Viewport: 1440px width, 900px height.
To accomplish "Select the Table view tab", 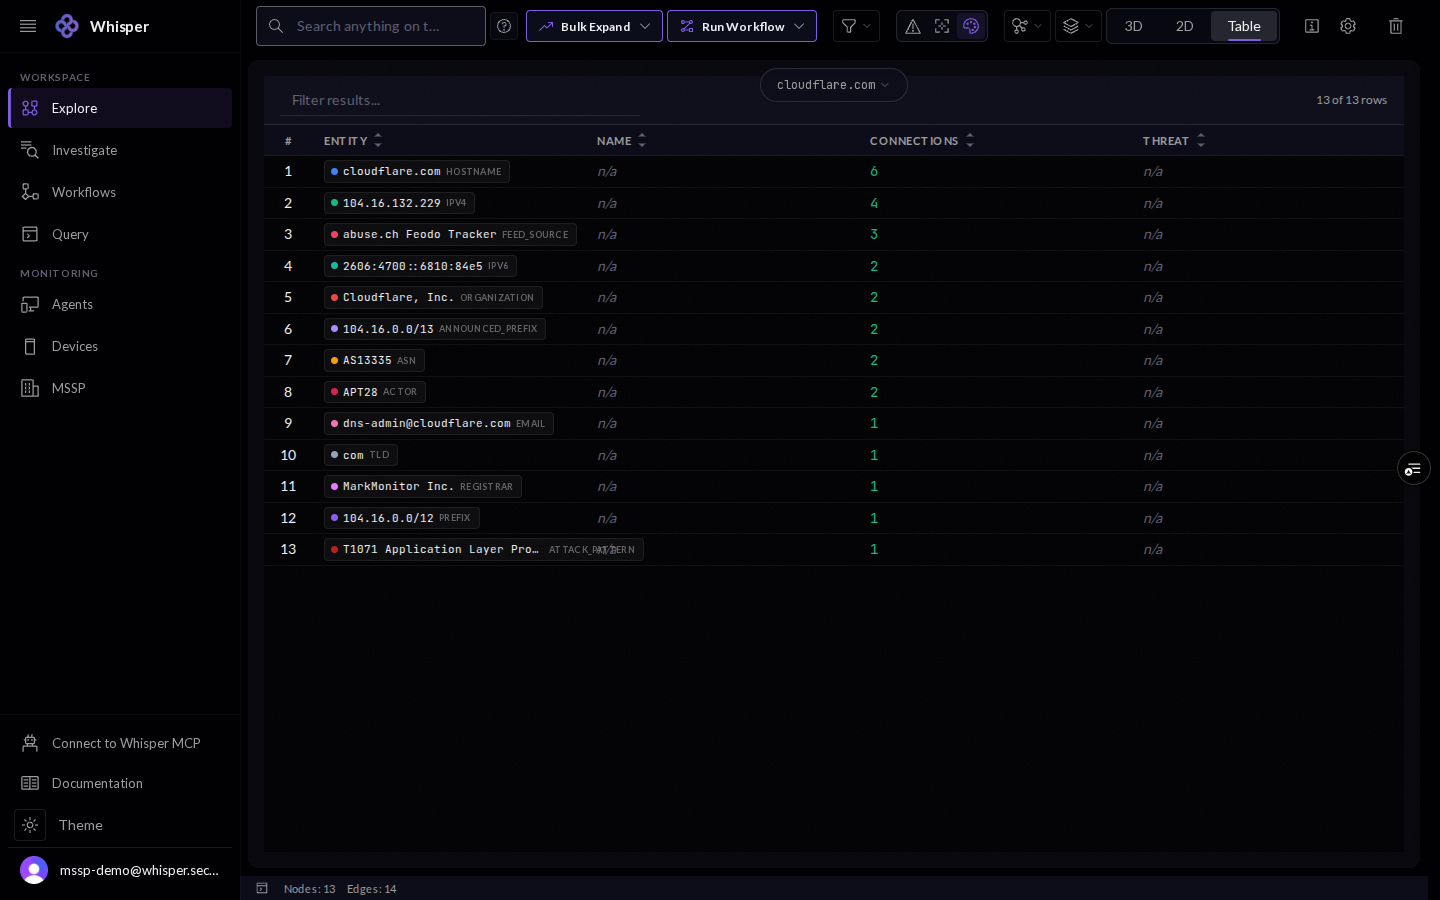I will tap(1244, 26).
